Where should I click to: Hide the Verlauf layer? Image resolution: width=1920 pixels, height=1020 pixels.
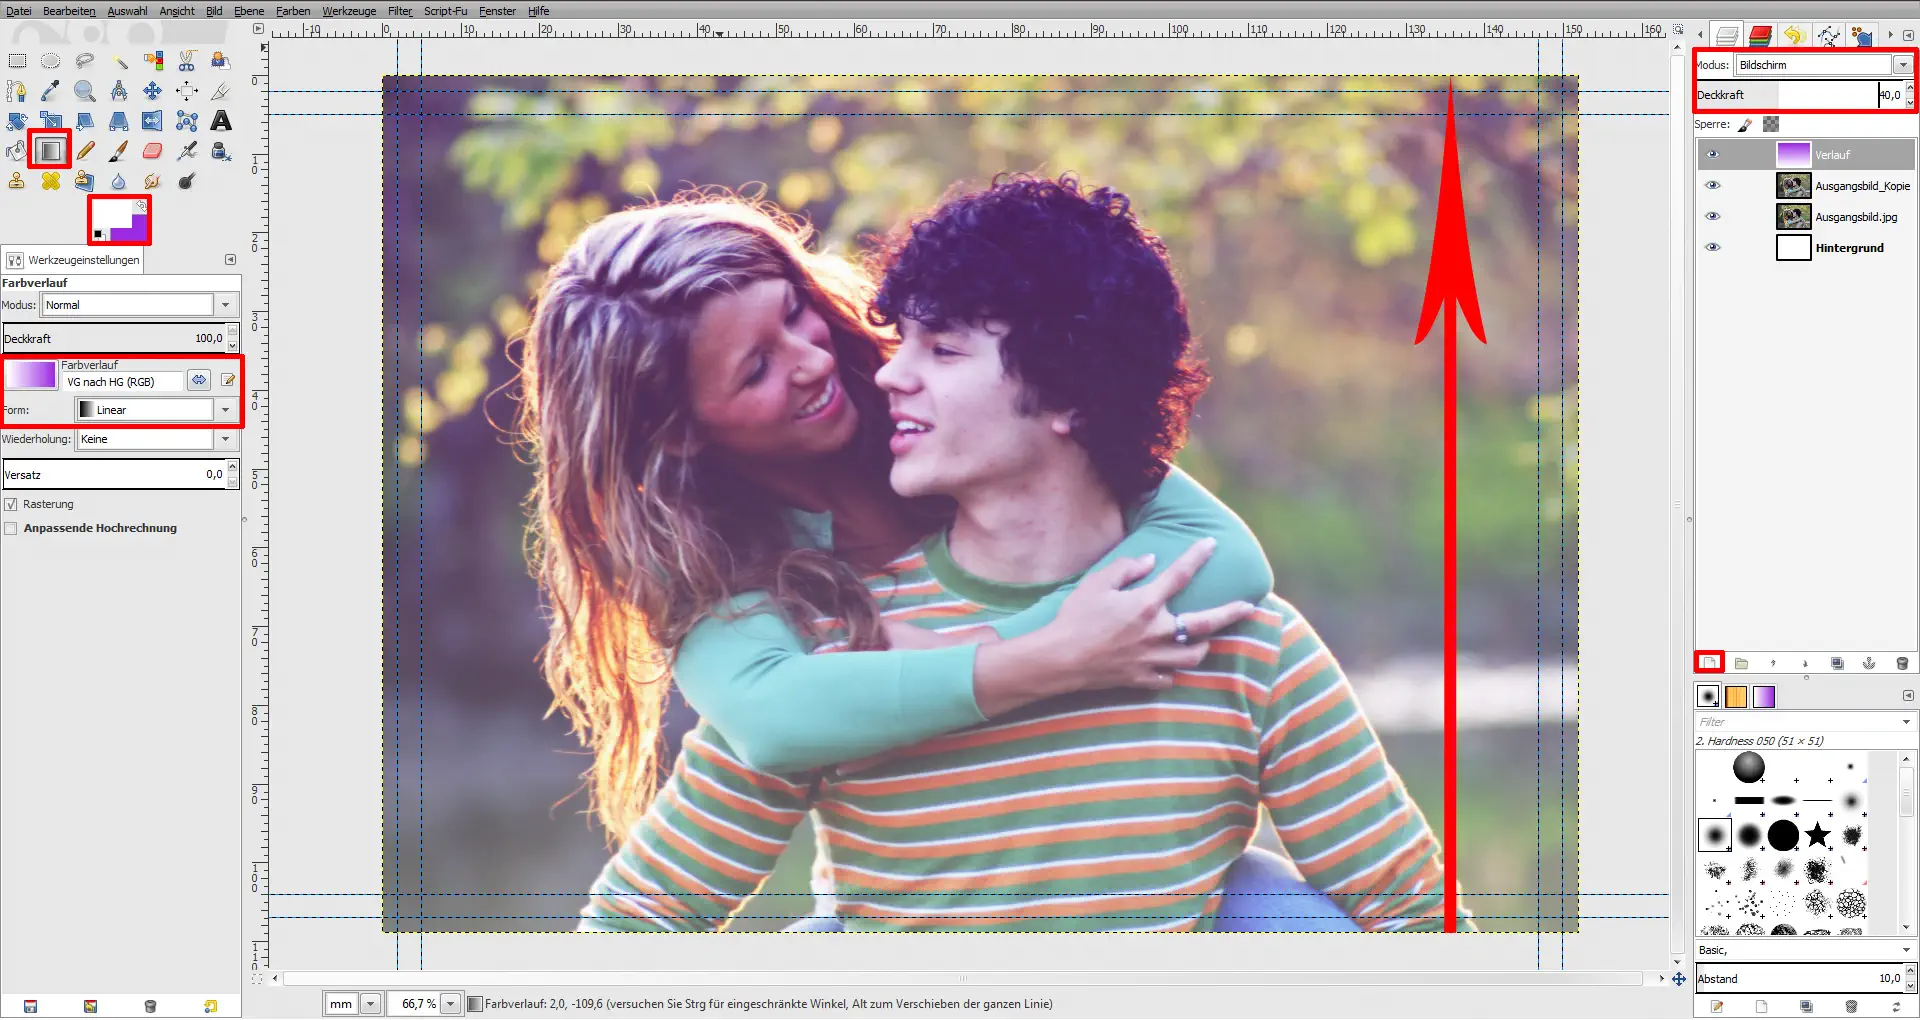click(x=1712, y=155)
